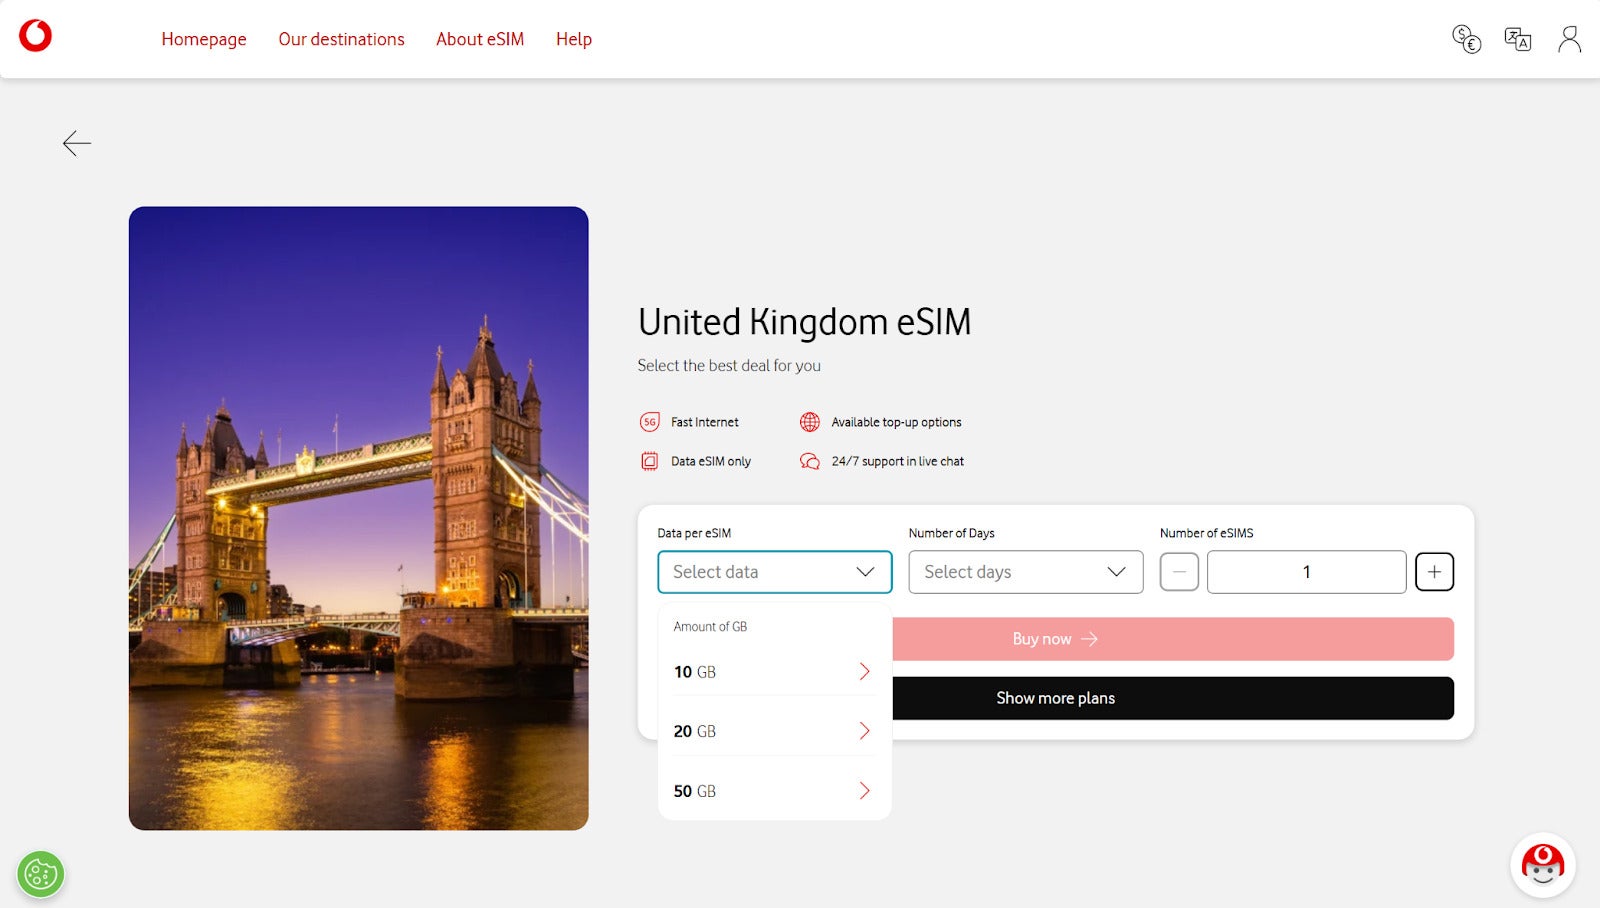Screen dimensions: 1600x908
Task: Click the Data eSIM chip icon
Action: (x=651, y=461)
